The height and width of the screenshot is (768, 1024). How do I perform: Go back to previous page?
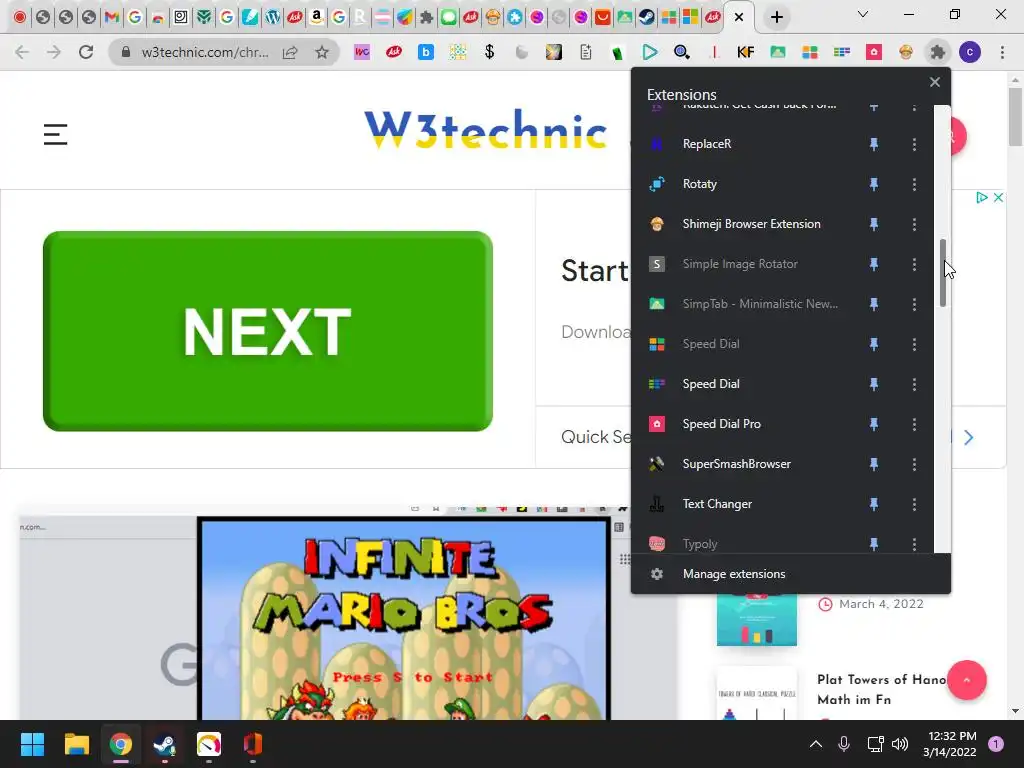[x=22, y=52]
